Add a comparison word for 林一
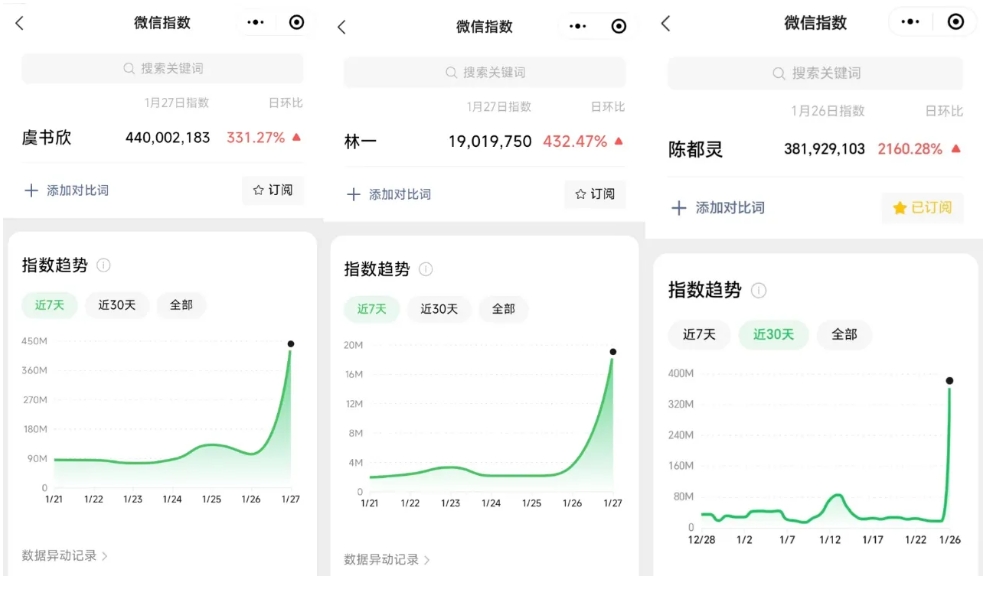The height and width of the screenshot is (590, 991). 389,194
